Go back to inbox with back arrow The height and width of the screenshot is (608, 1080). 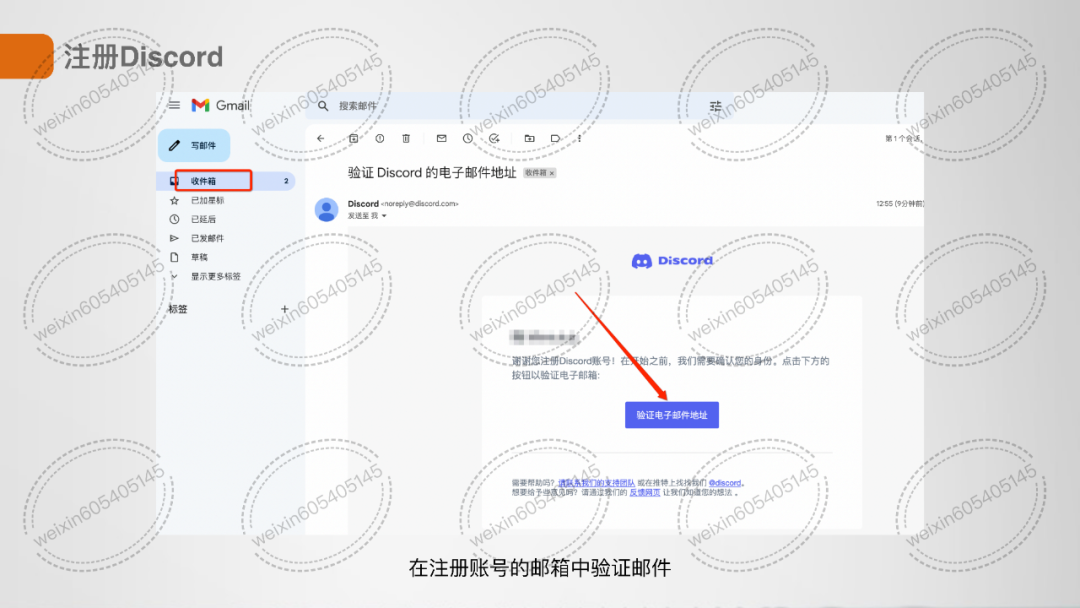pyautogui.click(x=321, y=138)
